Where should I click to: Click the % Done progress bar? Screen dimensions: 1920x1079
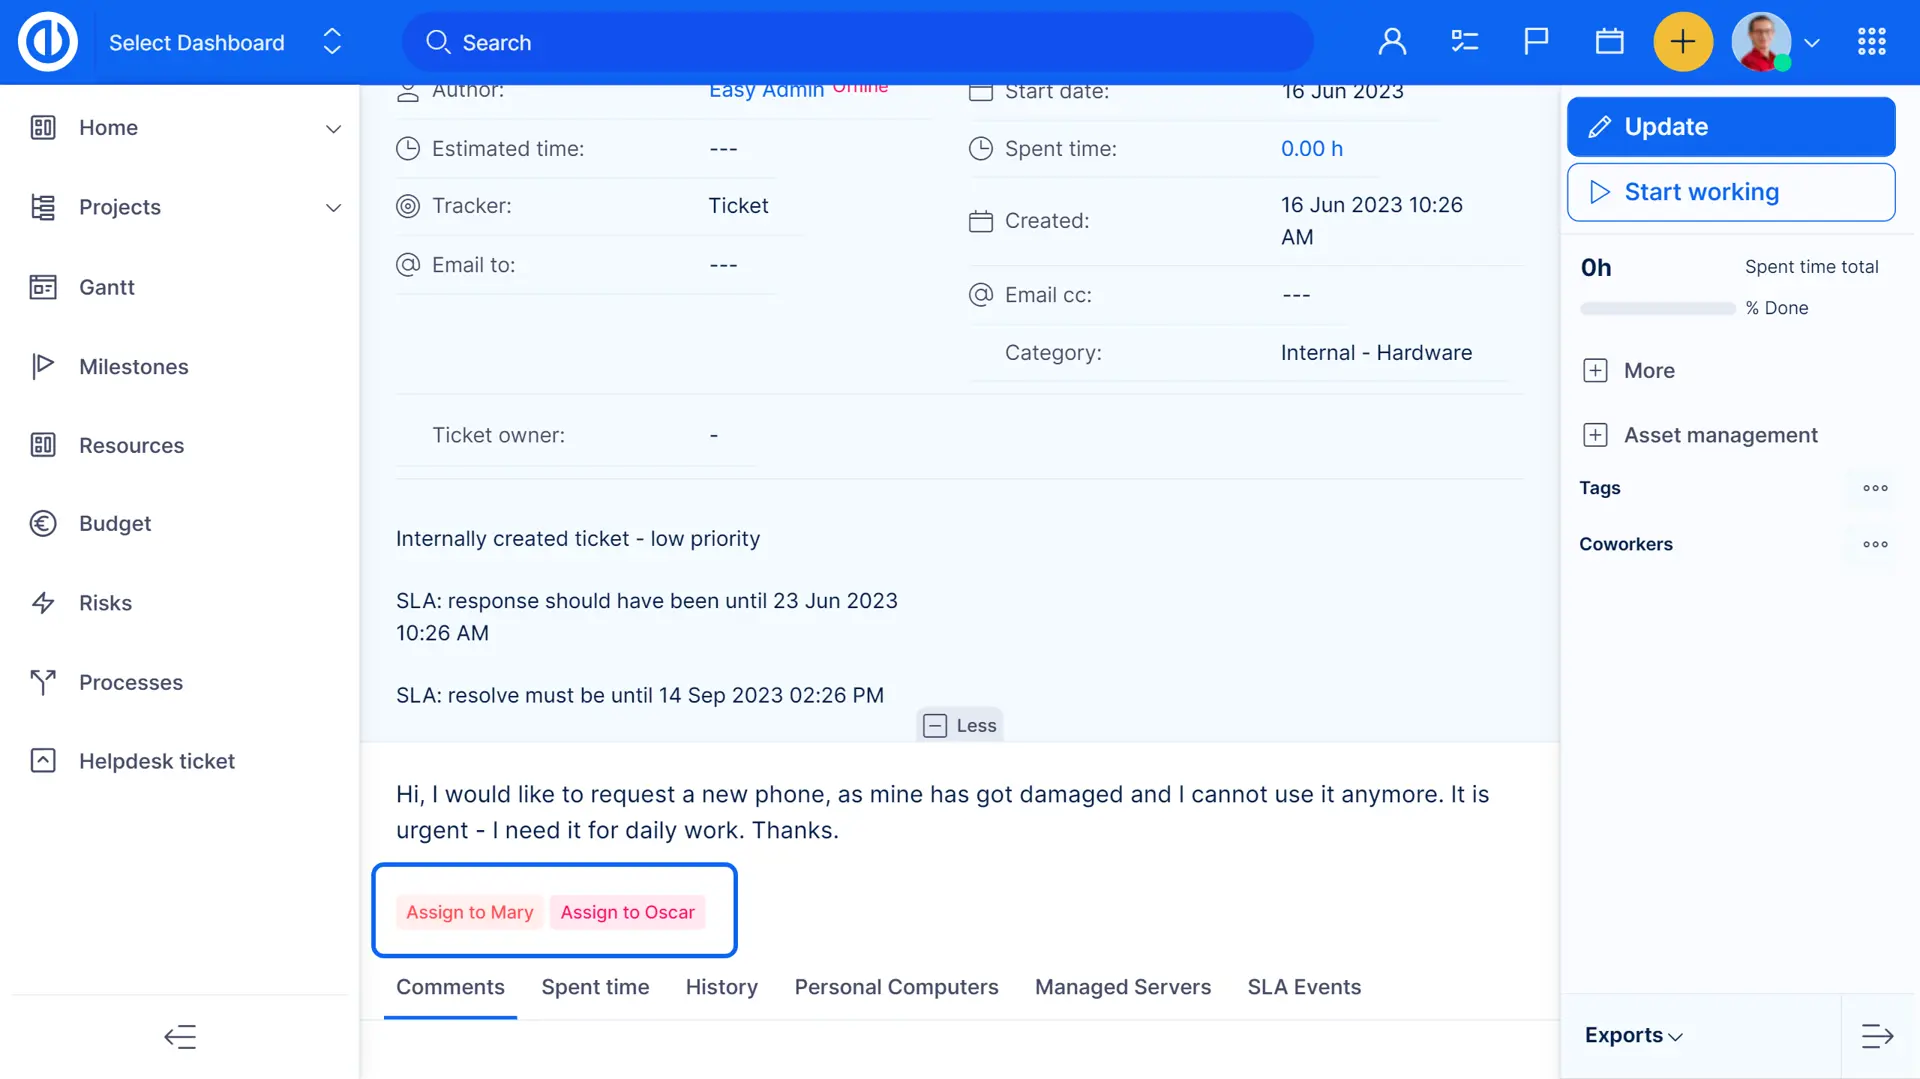point(1657,309)
